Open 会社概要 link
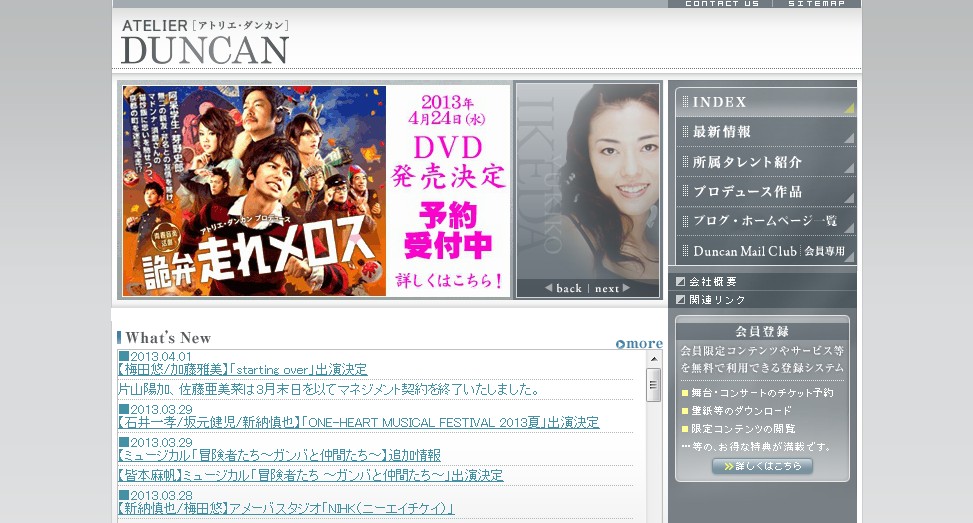 (712, 282)
